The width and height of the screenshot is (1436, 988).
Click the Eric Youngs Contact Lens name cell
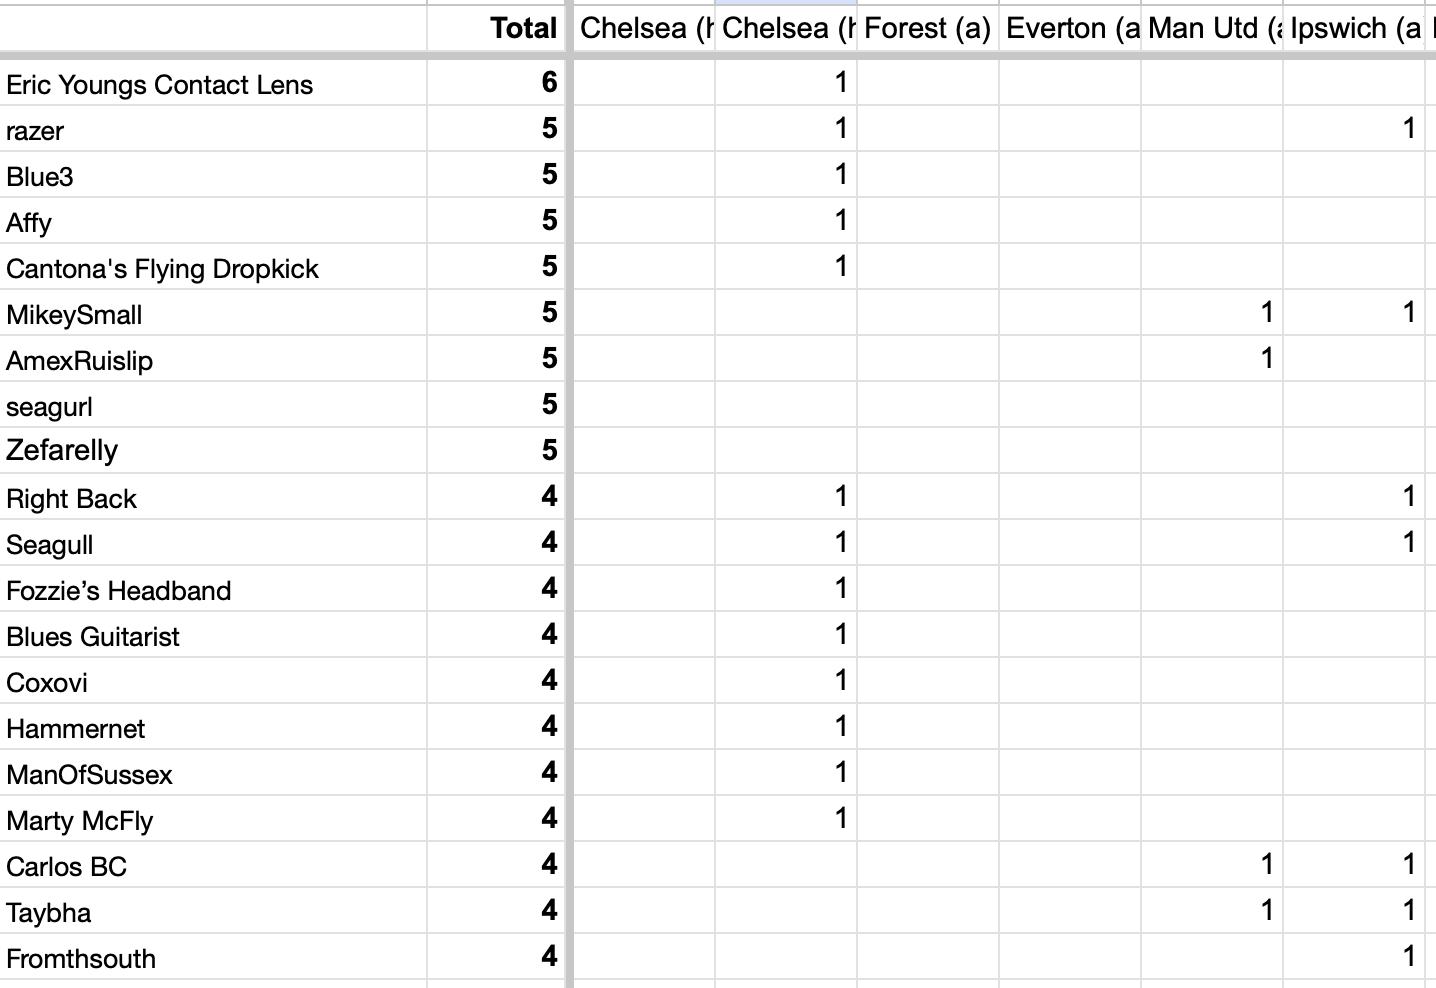213,83
